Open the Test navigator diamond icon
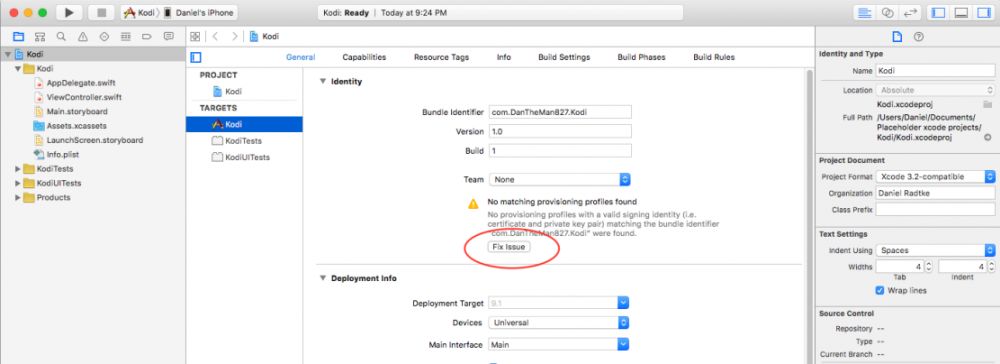1000x364 pixels. pos(105,36)
